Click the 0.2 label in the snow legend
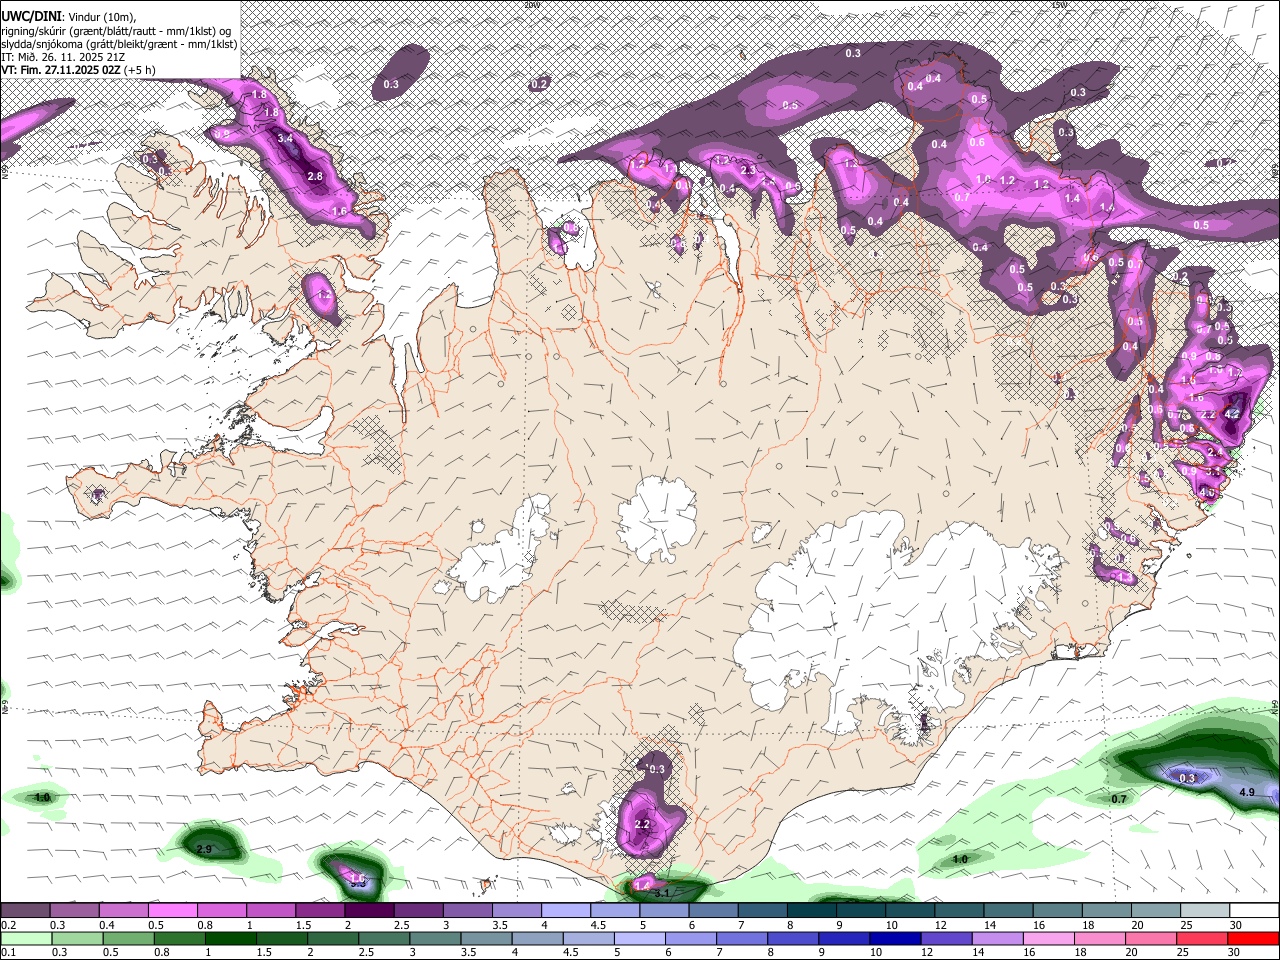Image resolution: width=1280 pixels, height=960 pixels. (x=8, y=925)
